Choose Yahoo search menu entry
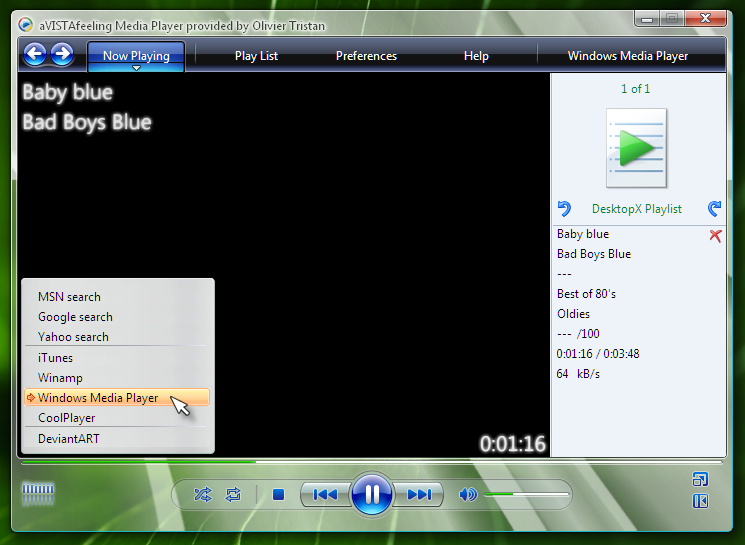745x545 pixels. tap(117, 337)
